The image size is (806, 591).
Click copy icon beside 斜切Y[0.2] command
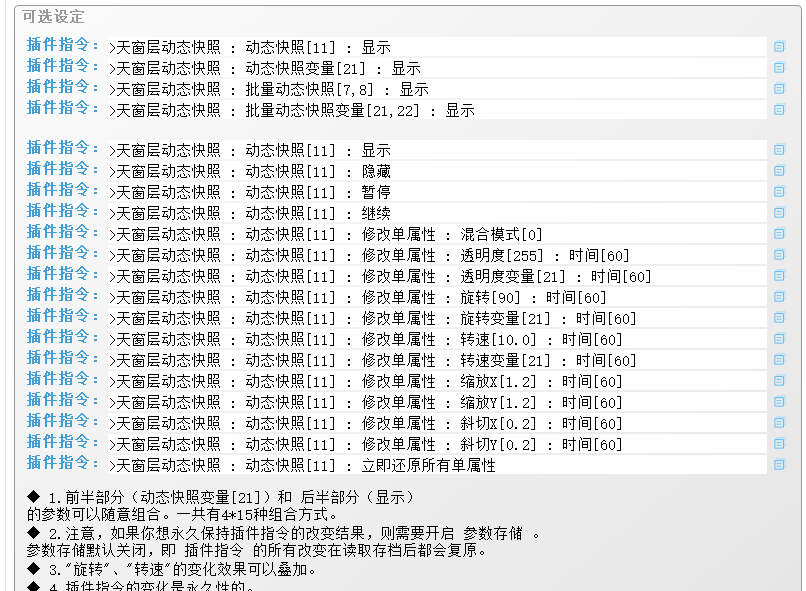[779, 444]
